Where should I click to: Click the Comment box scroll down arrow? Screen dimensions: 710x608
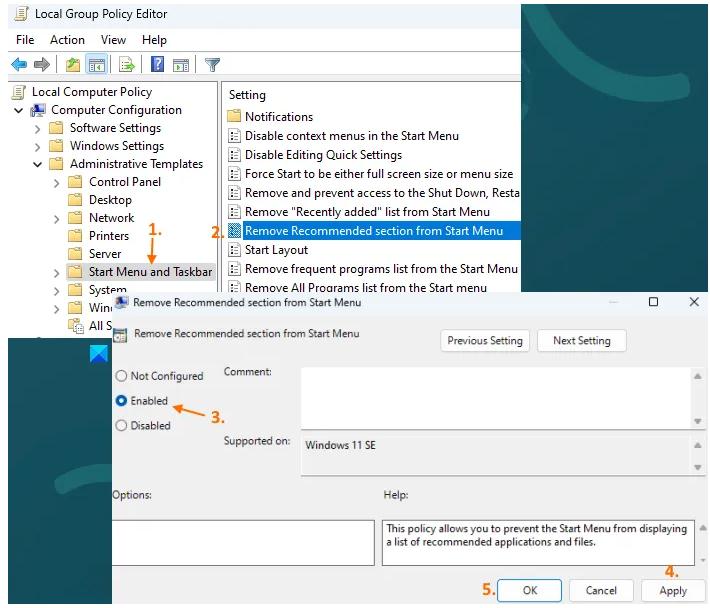(x=697, y=419)
